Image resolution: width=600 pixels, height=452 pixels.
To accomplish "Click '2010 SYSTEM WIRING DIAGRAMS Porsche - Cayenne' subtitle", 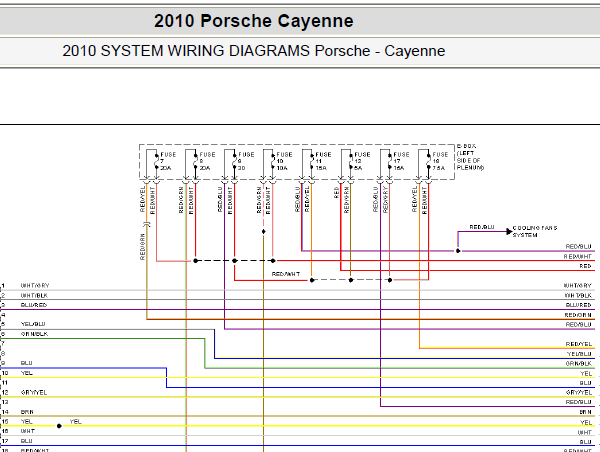I will pyautogui.click(x=254, y=51).
